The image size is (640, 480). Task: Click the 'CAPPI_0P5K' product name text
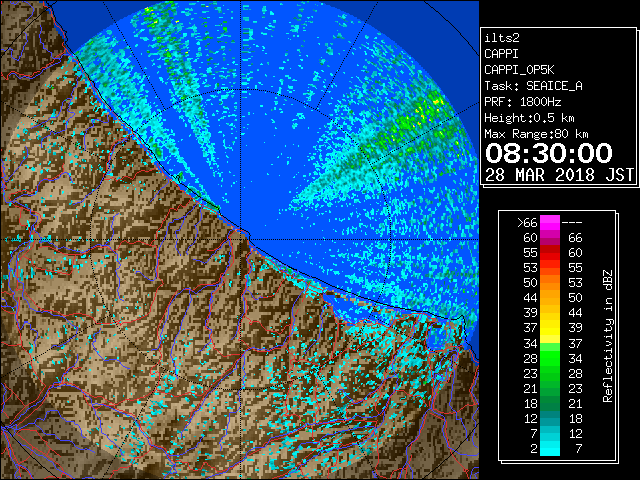[x=519, y=70]
